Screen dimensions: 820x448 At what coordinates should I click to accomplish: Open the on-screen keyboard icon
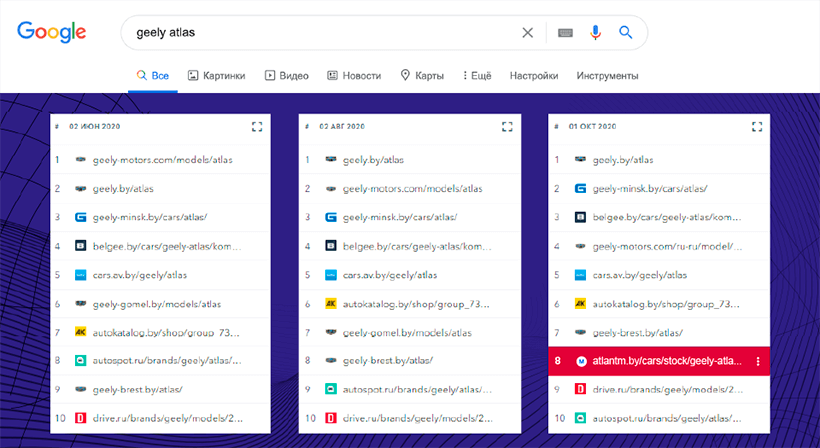565,32
